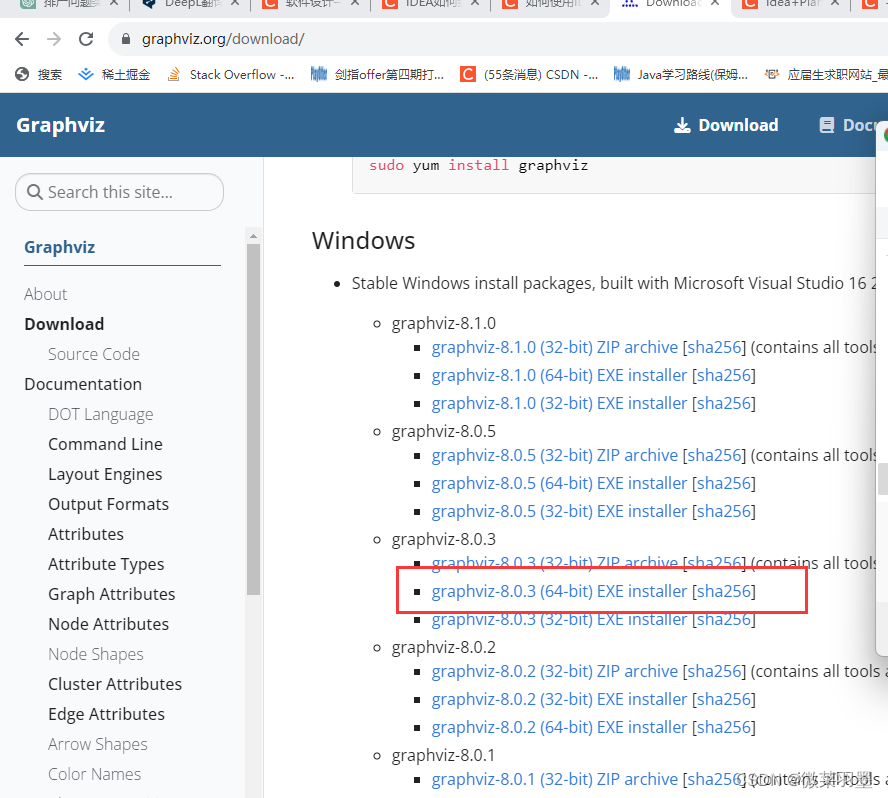The image size is (888, 798).
Task: Open the Stack Overflow bookmark
Action: pyautogui.click(x=231, y=74)
